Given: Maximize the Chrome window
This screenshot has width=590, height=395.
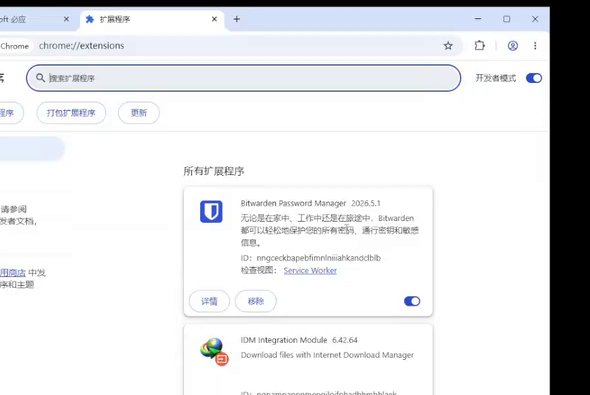Looking at the screenshot, I should pos(506,19).
